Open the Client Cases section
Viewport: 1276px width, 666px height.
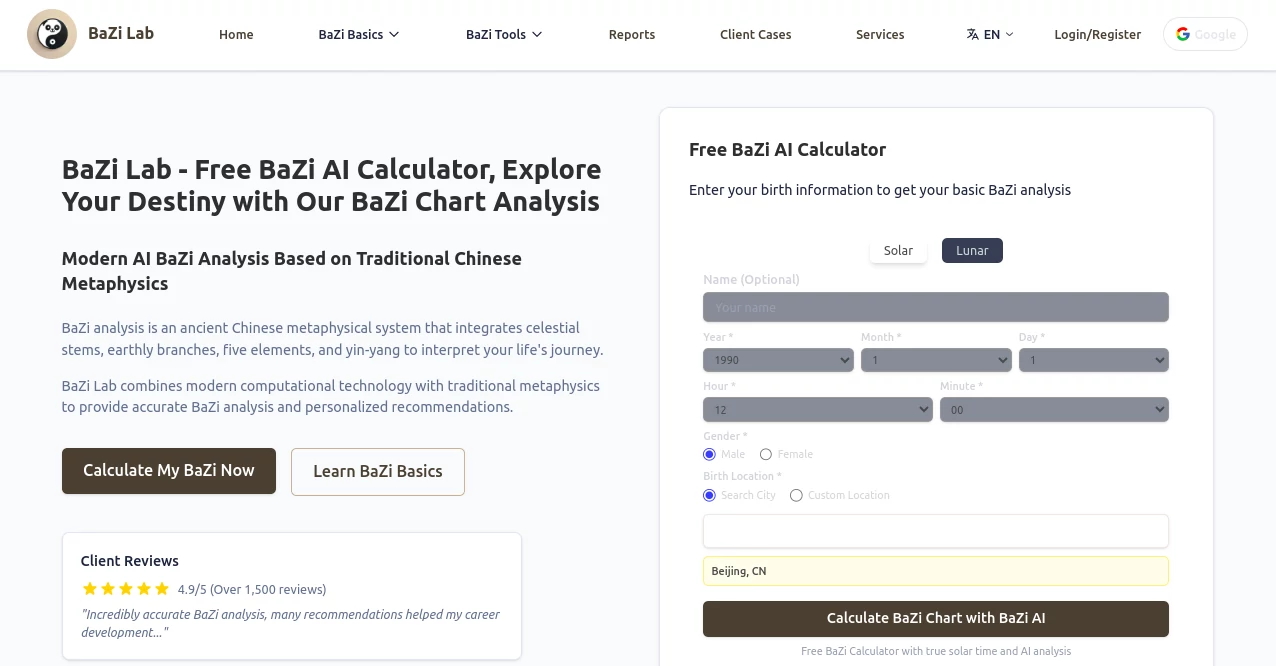click(x=755, y=33)
